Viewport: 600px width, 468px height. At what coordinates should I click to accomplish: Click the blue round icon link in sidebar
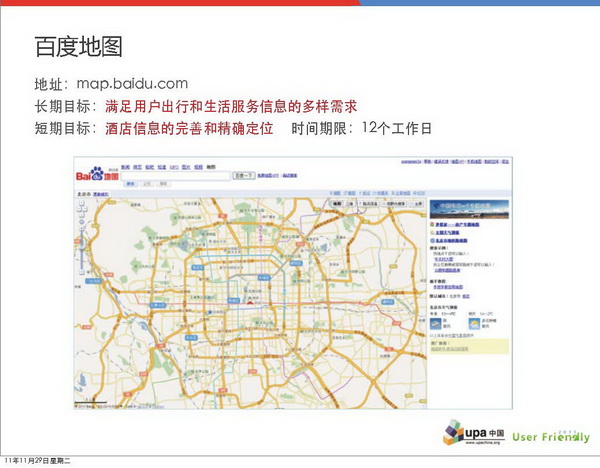point(432,241)
